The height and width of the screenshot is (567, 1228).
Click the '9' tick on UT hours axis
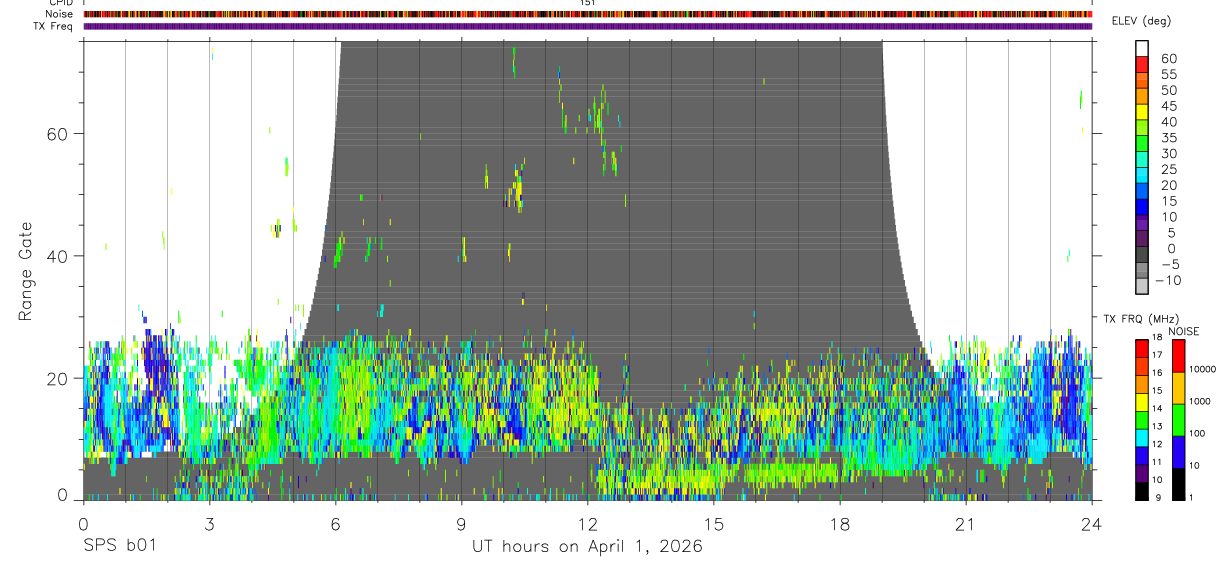pyautogui.click(x=461, y=523)
